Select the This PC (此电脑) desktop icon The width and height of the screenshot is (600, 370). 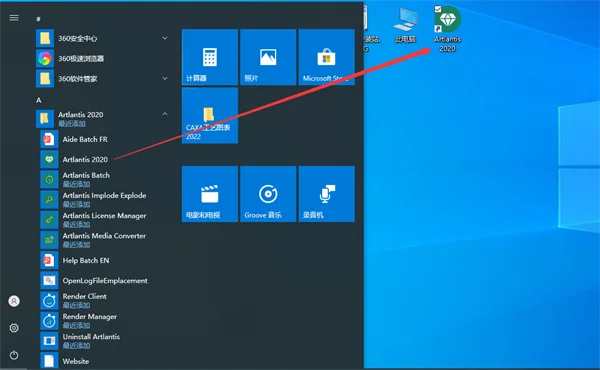click(405, 25)
